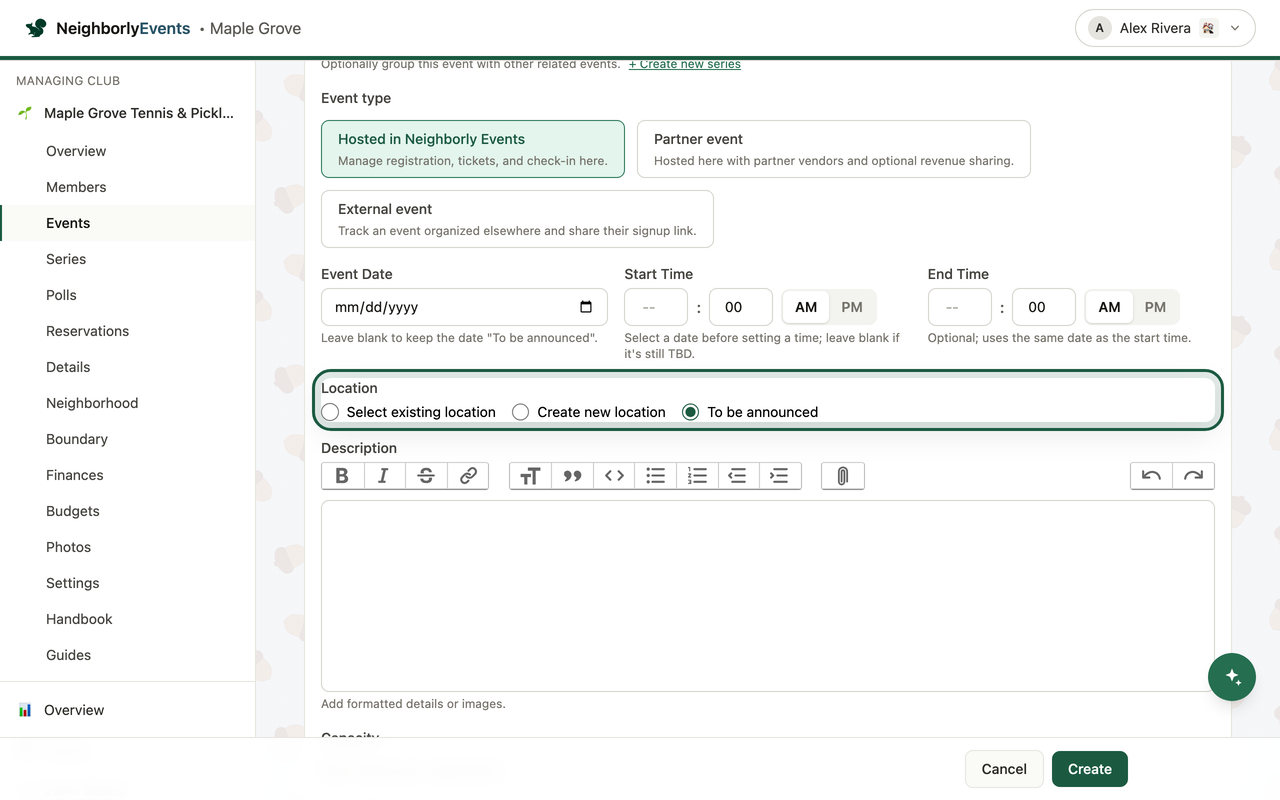The width and height of the screenshot is (1280, 800).
Task: Attach a file via paperclip icon
Action: (x=843, y=476)
